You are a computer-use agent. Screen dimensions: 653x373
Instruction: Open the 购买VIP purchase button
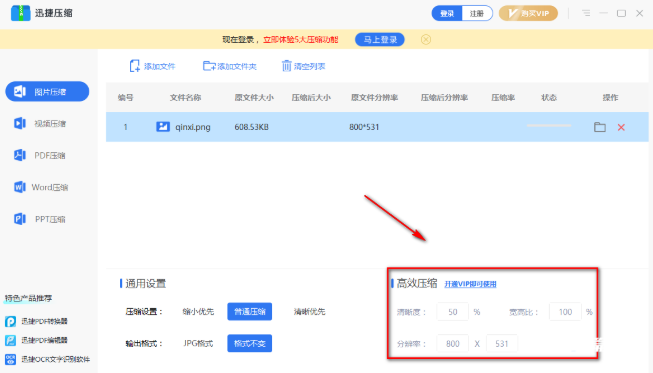click(528, 13)
